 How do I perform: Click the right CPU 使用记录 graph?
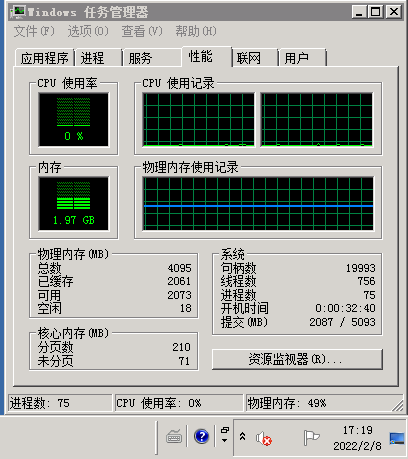click(316, 119)
